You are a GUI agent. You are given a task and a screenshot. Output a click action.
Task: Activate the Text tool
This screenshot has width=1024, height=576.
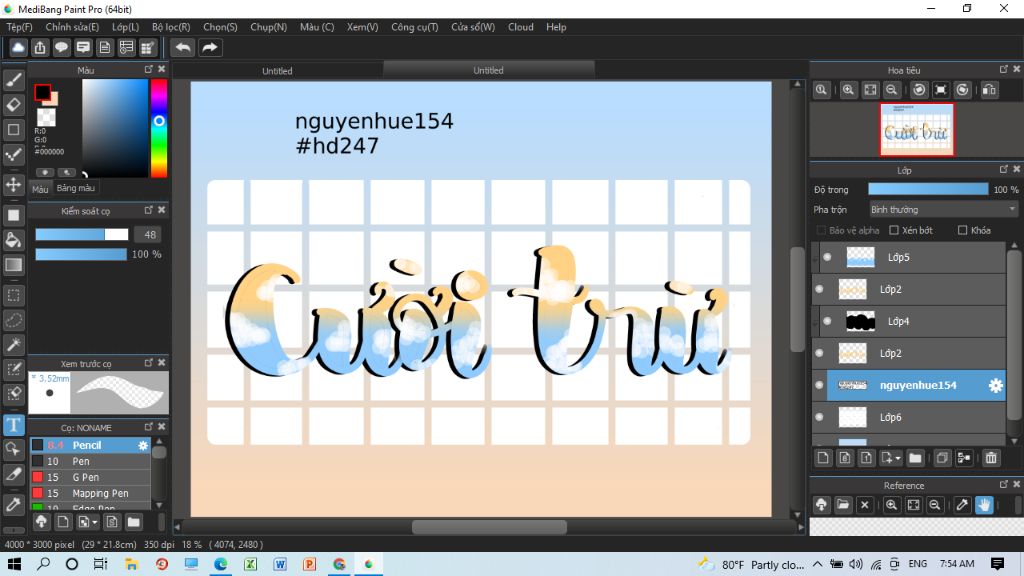pos(14,425)
